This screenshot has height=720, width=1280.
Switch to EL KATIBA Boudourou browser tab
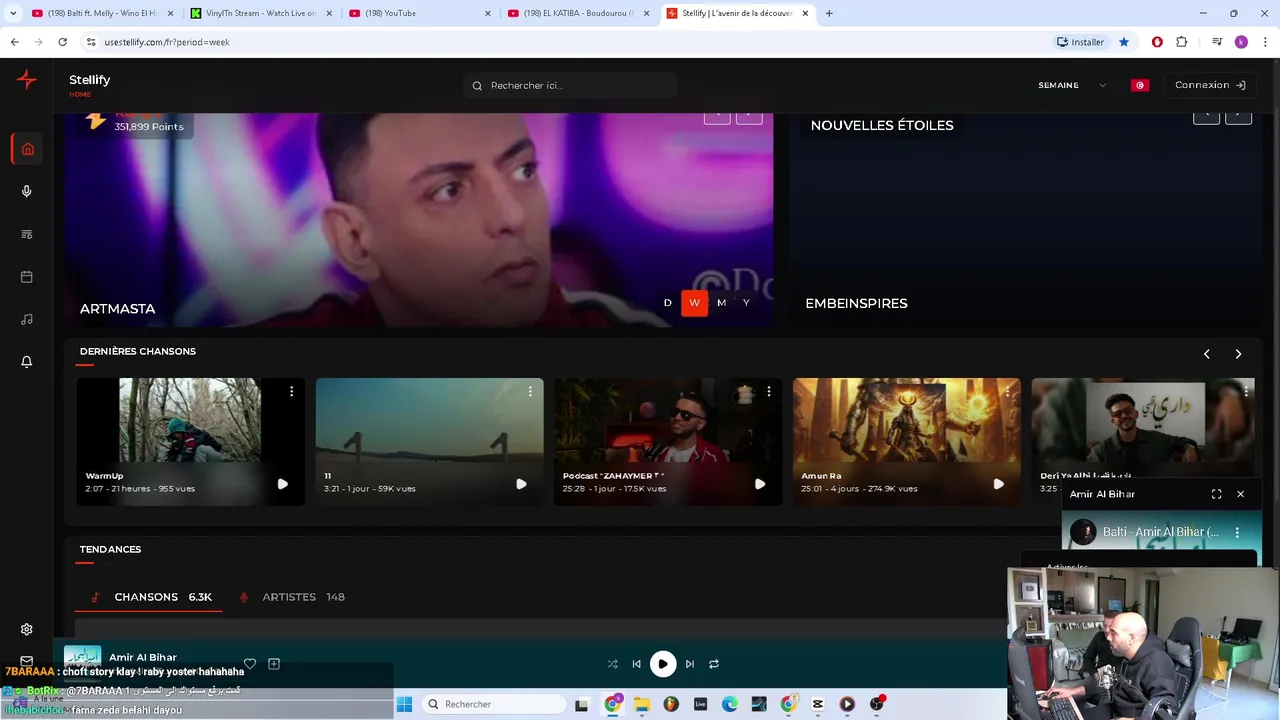578,13
